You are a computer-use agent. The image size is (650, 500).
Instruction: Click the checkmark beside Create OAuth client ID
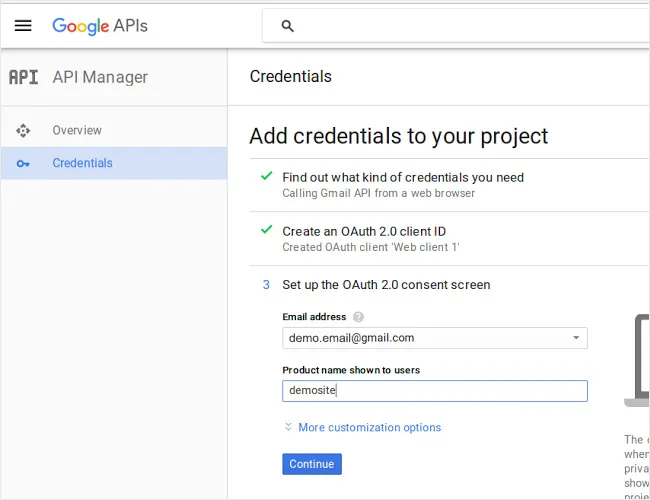coord(266,230)
